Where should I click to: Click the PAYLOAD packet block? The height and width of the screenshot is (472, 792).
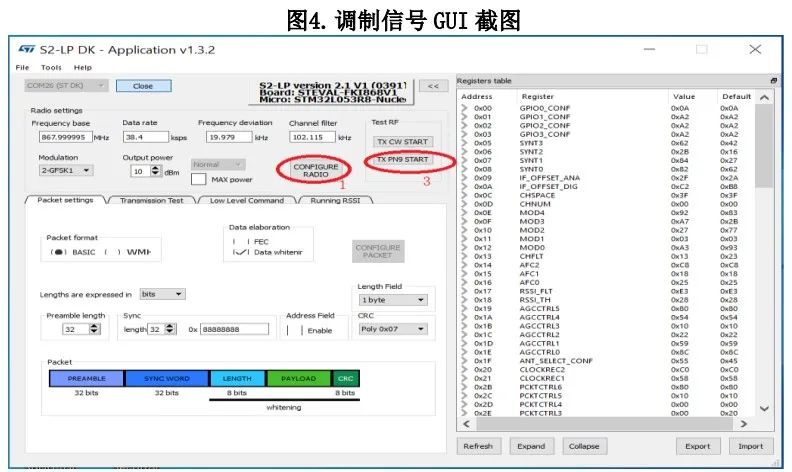(299, 378)
